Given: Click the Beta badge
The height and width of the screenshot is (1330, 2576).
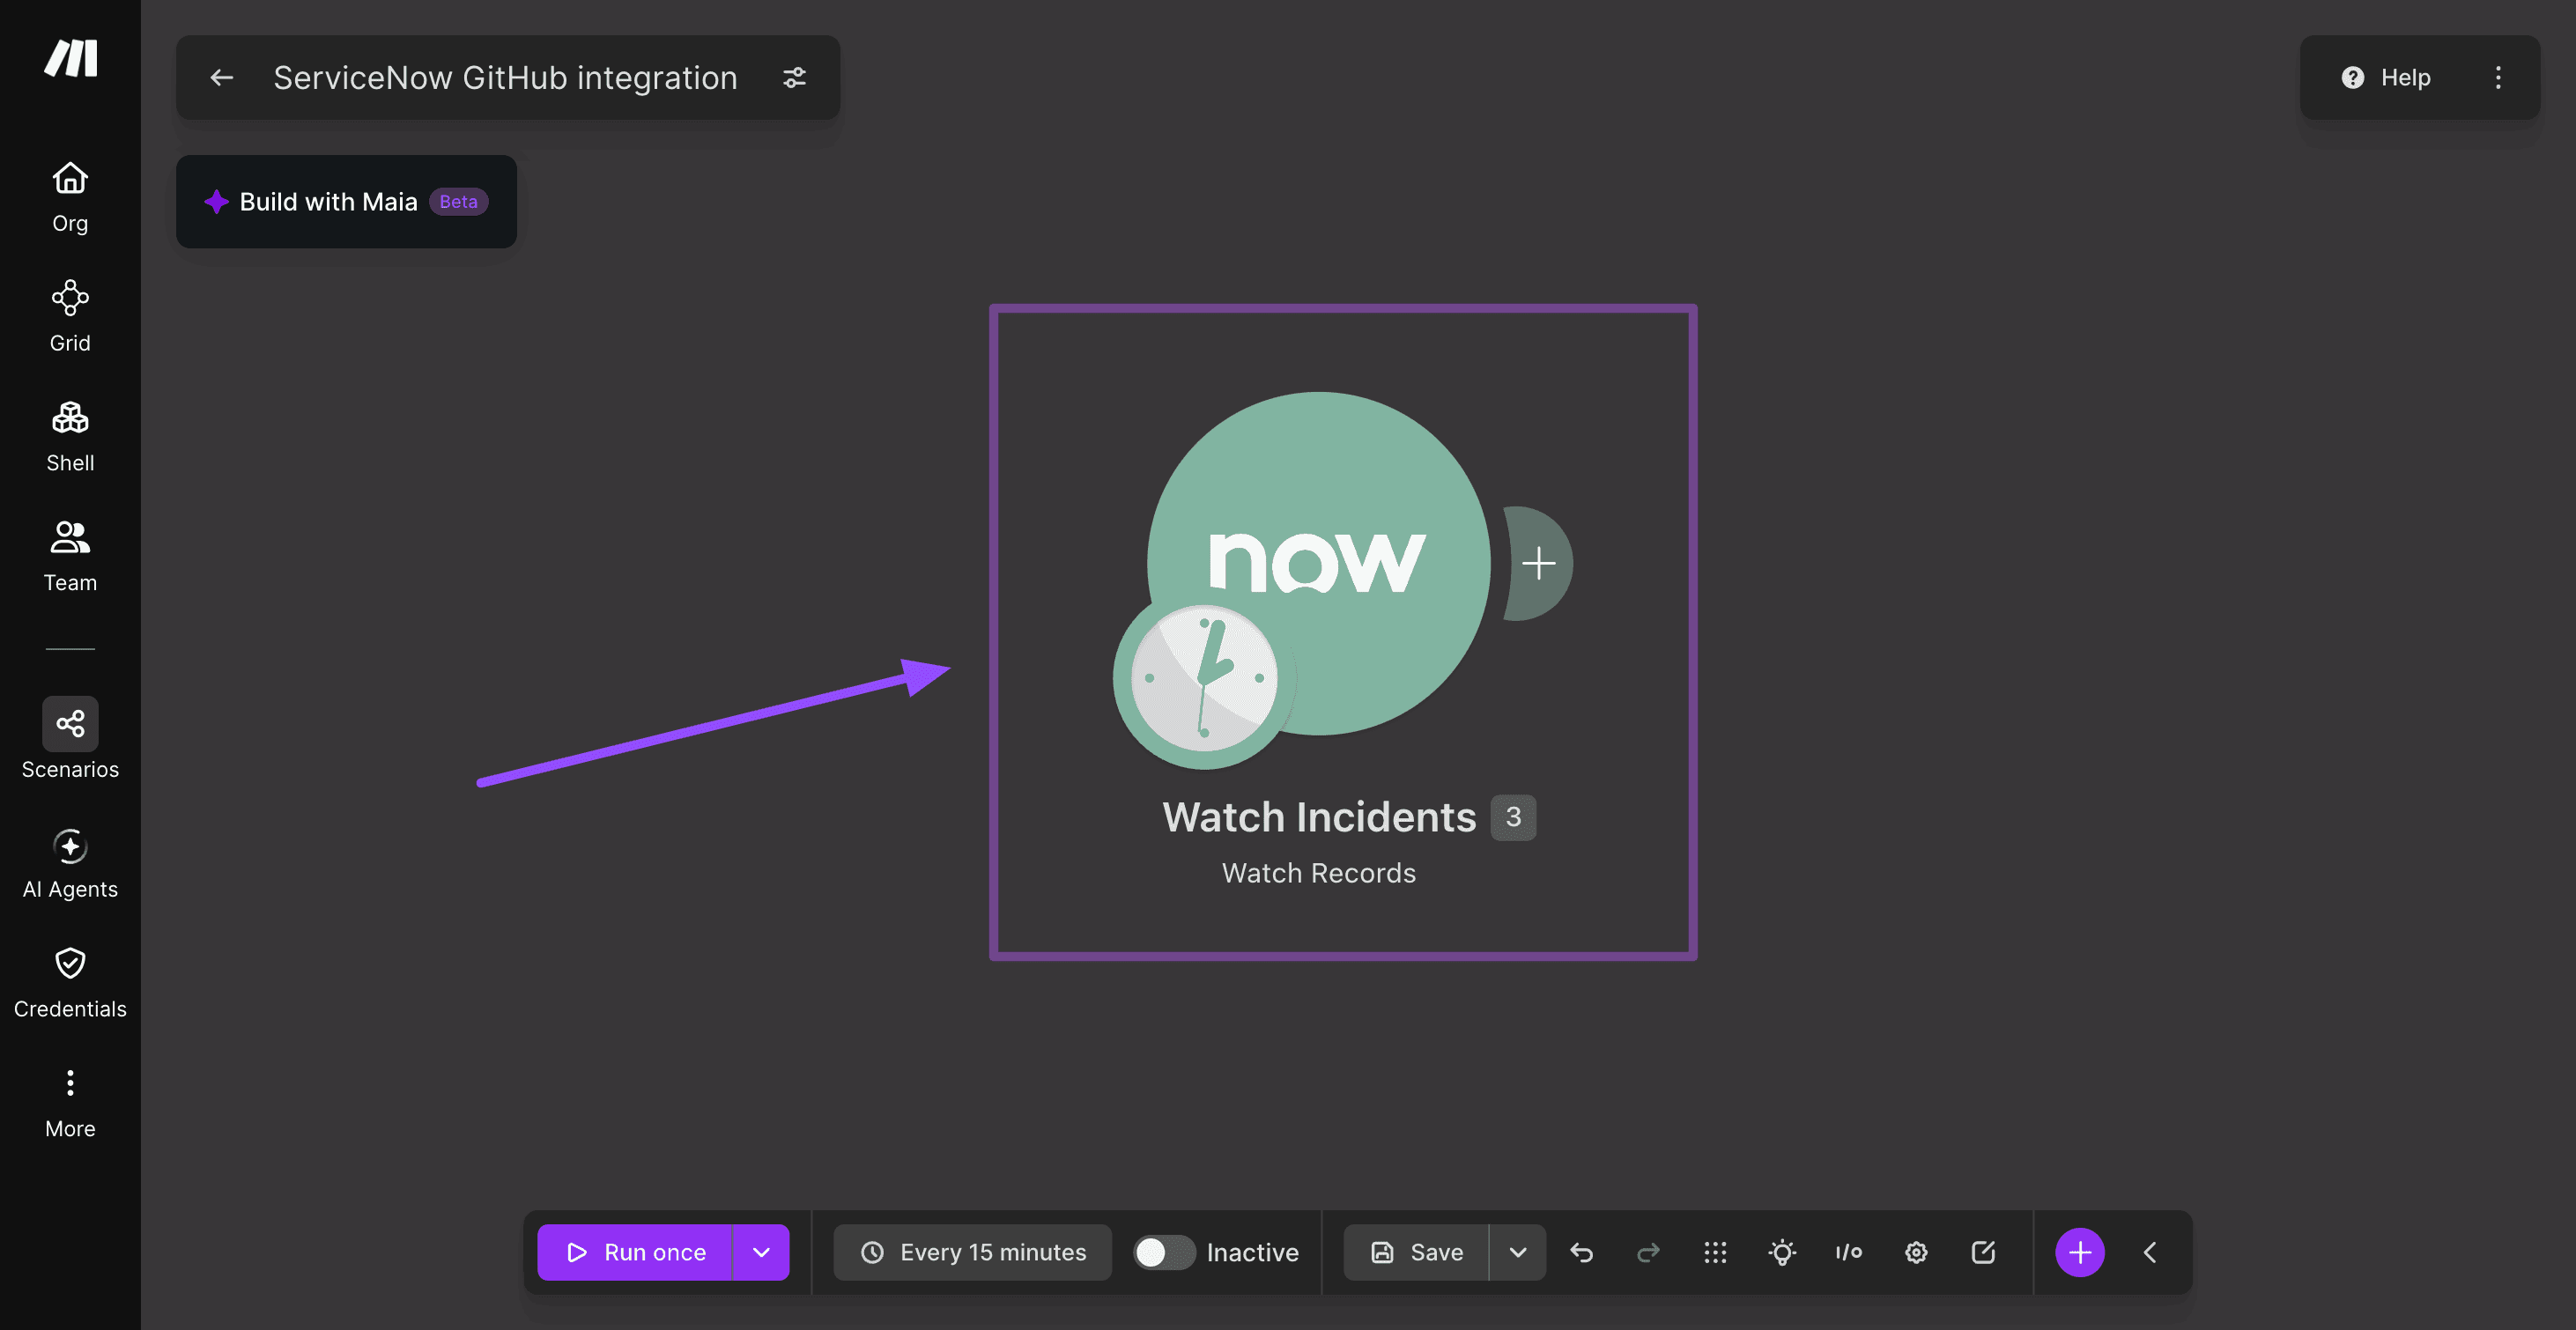Looking at the screenshot, I should [x=459, y=201].
